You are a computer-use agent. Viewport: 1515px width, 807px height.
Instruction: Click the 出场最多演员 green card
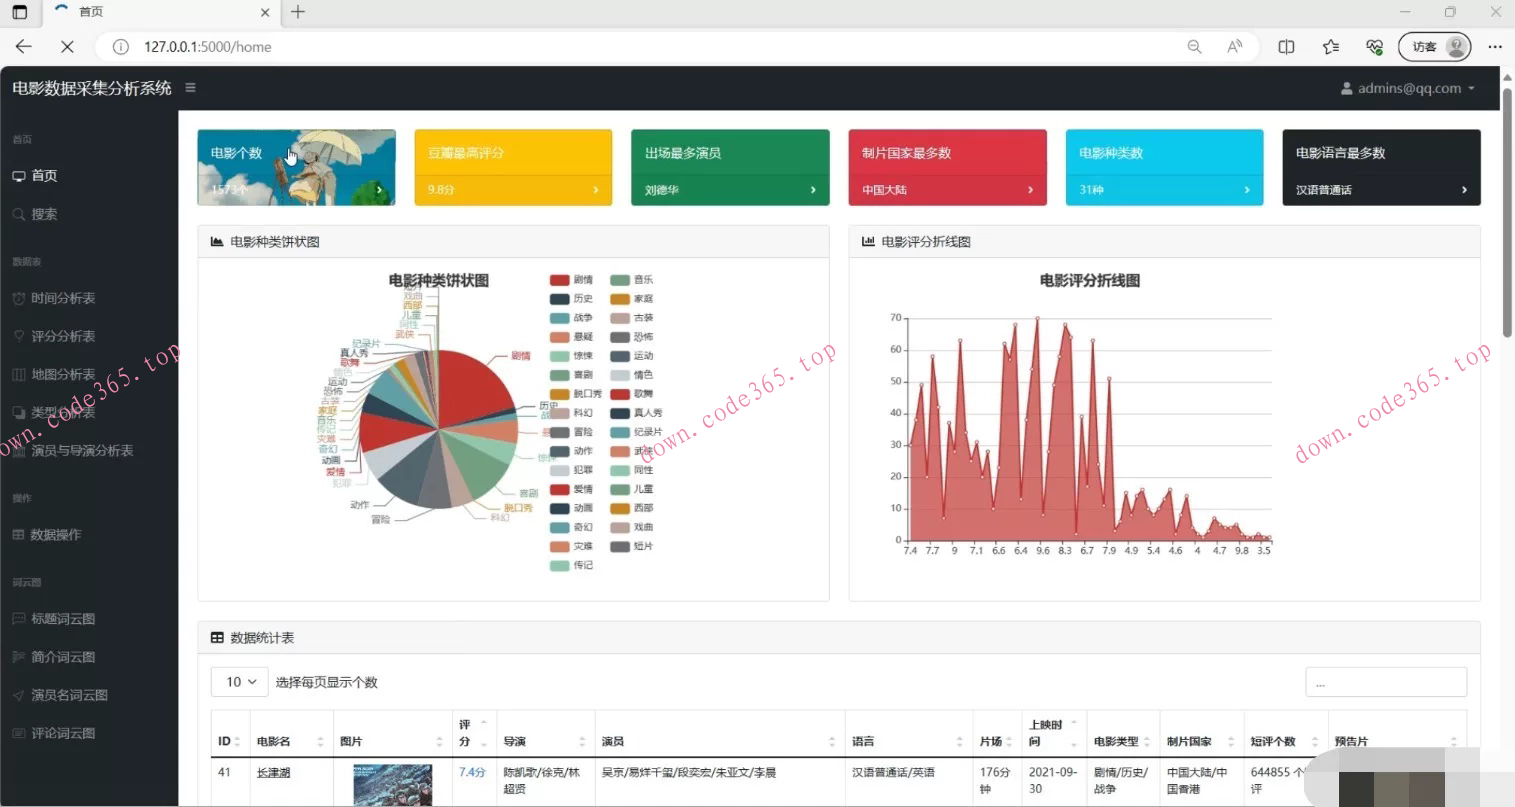click(730, 167)
